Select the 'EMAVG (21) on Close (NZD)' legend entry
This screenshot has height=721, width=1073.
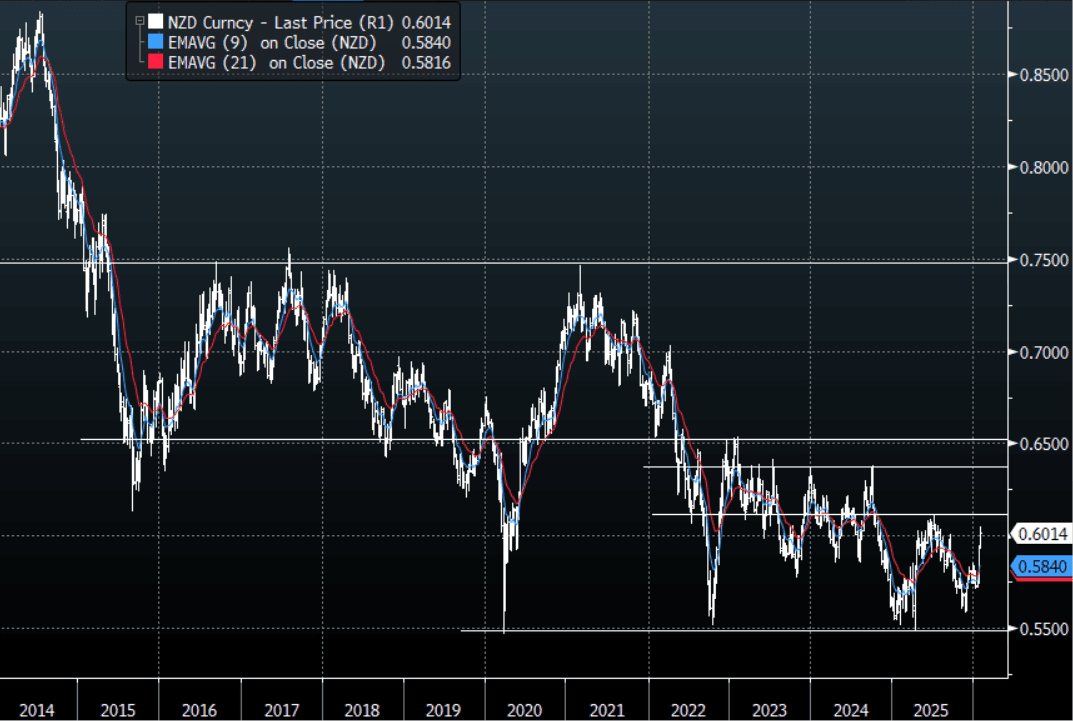276,62
